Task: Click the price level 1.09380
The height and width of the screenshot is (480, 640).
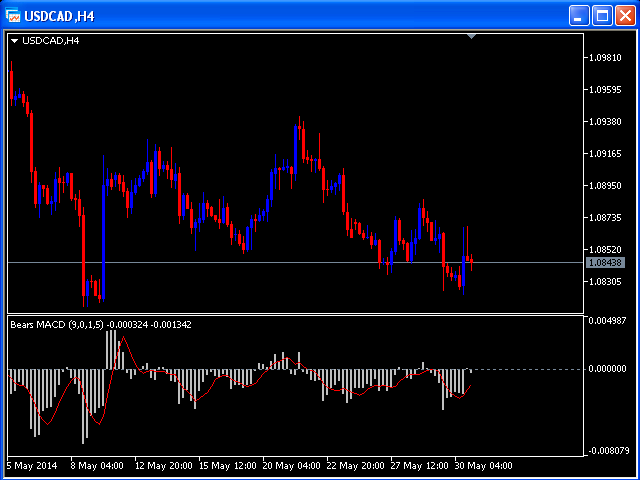Action: (x=605, y=122)
